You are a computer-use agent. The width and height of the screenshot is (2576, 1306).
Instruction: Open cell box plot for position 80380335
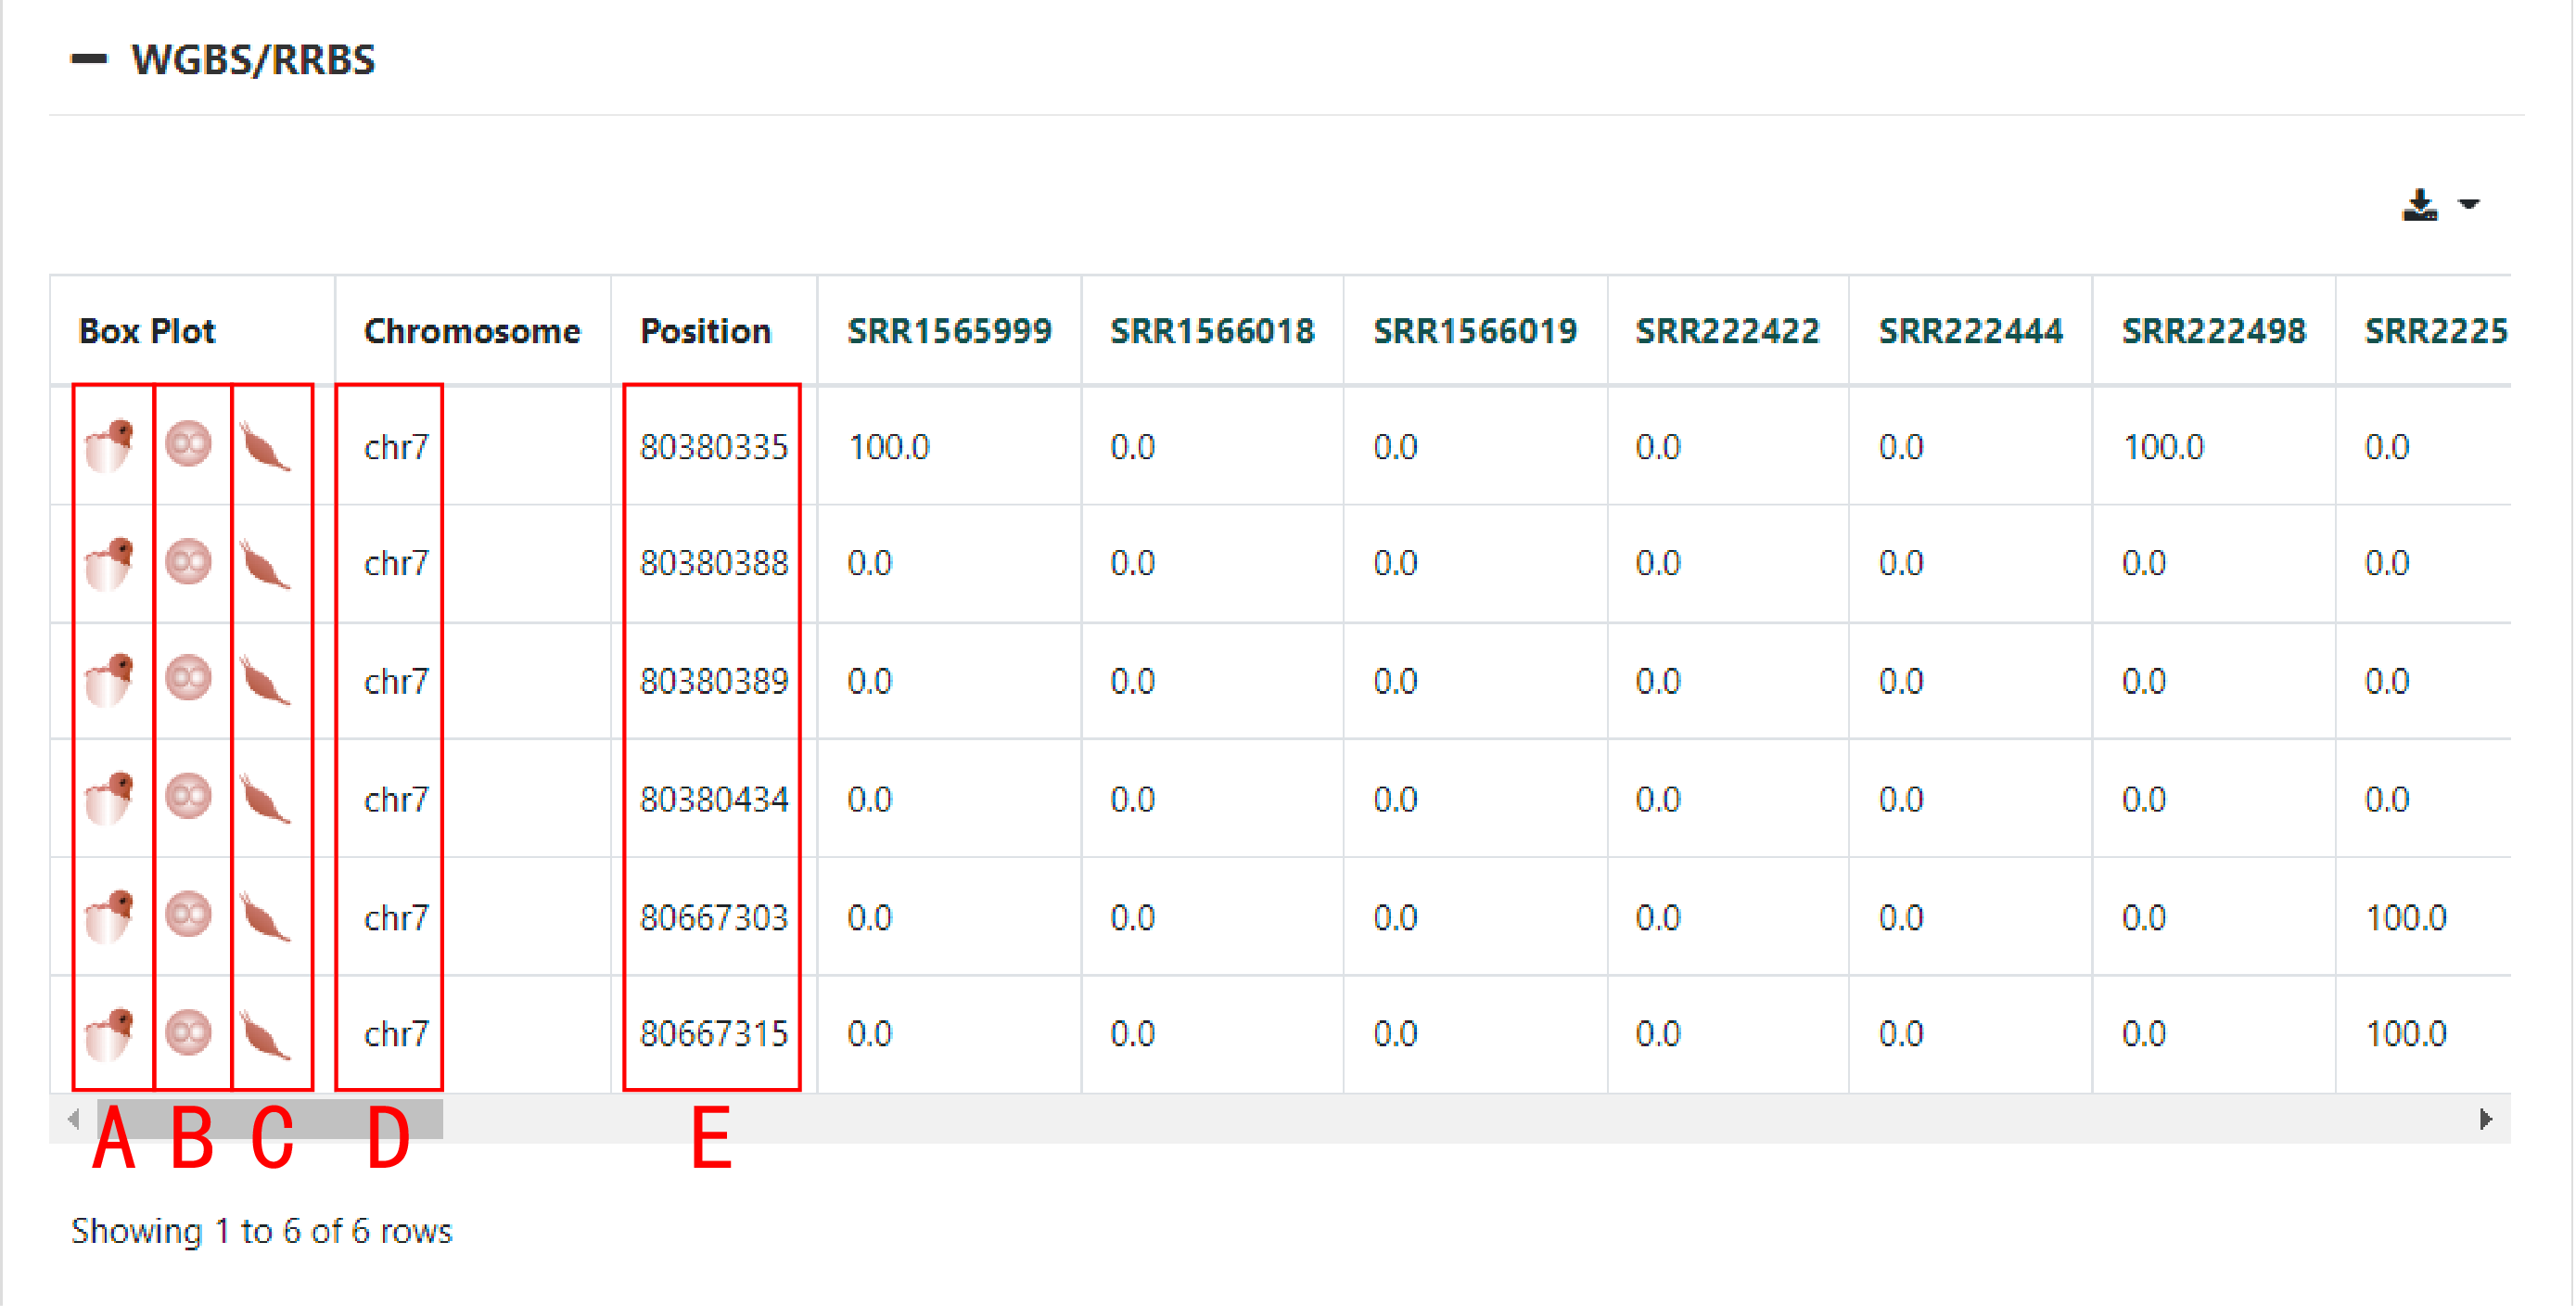coord(188,445)
